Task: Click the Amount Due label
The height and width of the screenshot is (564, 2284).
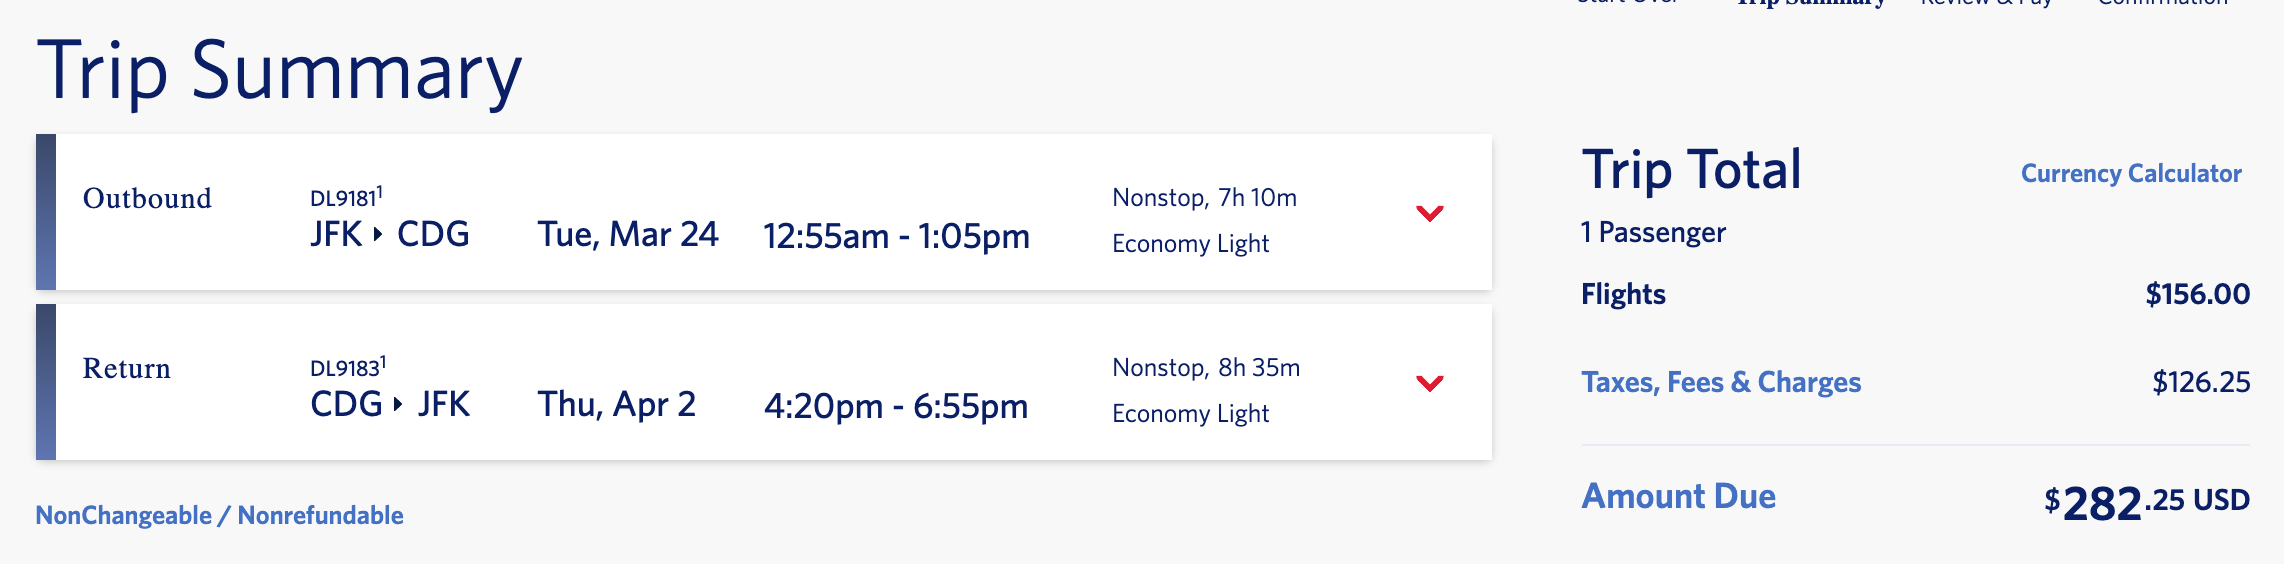Action: tap(1678, 496)
